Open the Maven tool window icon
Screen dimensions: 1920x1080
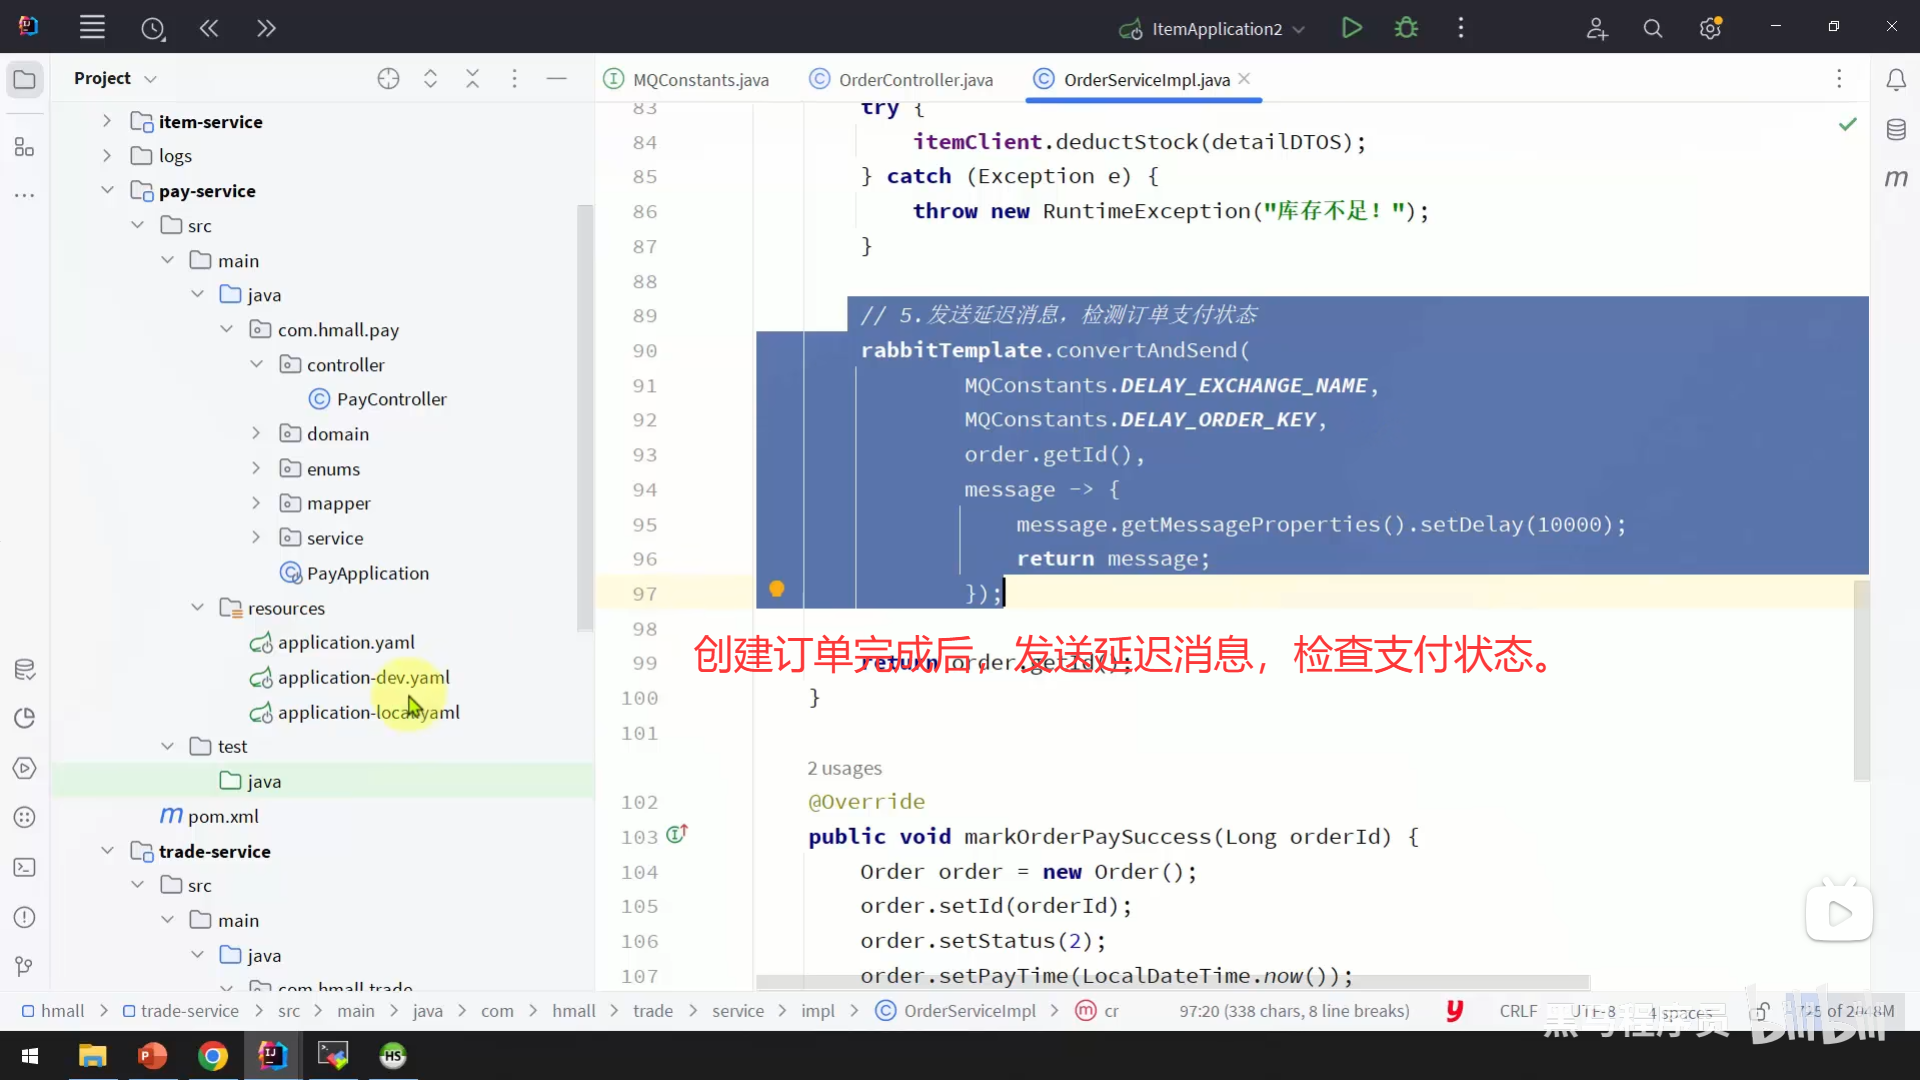coord(1896,179)
